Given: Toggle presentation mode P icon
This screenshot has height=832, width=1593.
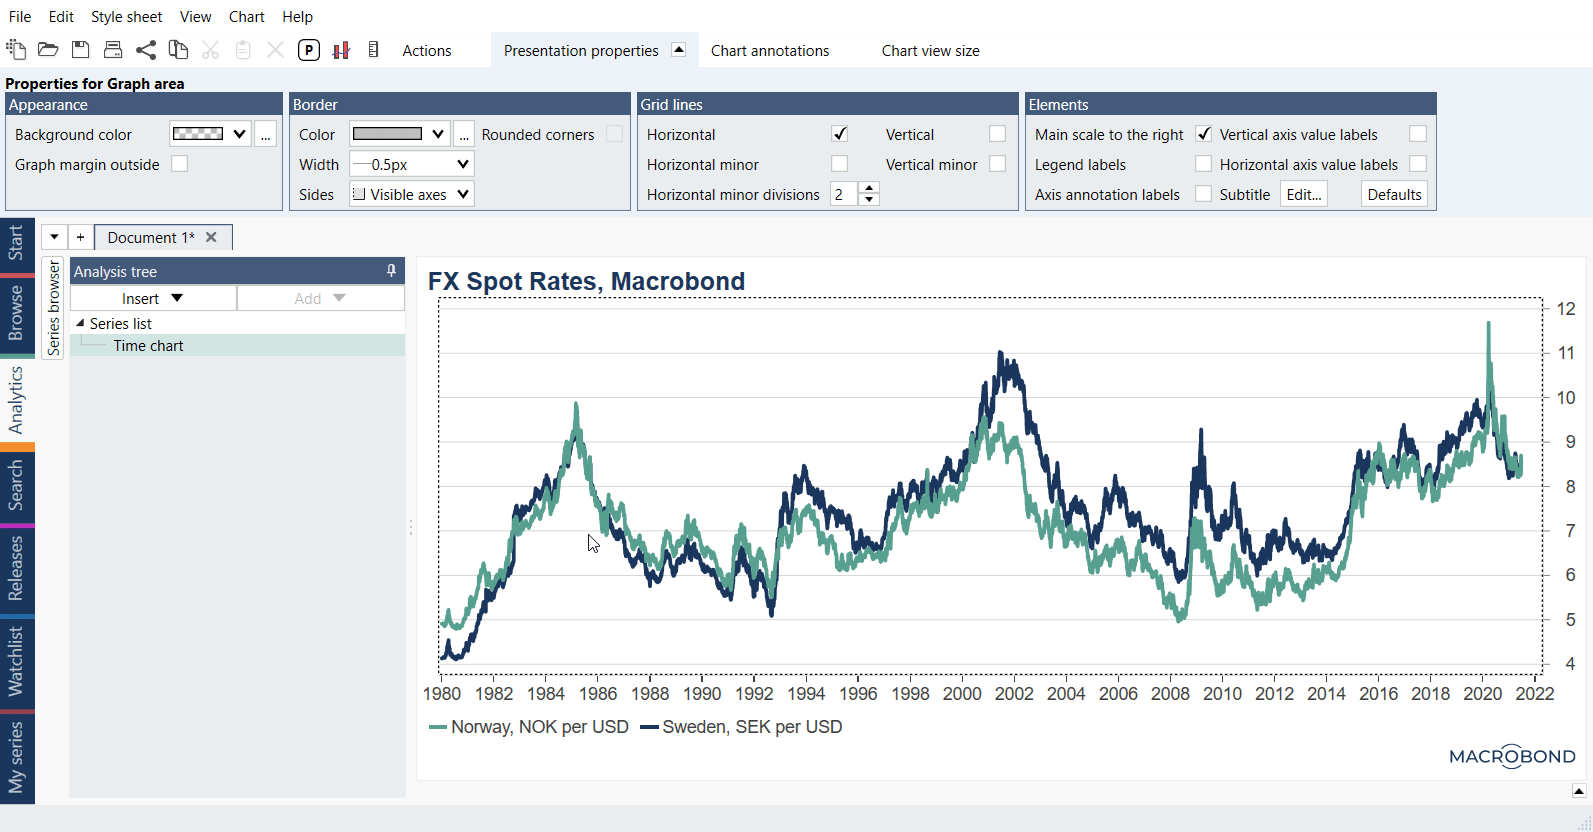Looking at the screenshot, I should coord(309,50).
